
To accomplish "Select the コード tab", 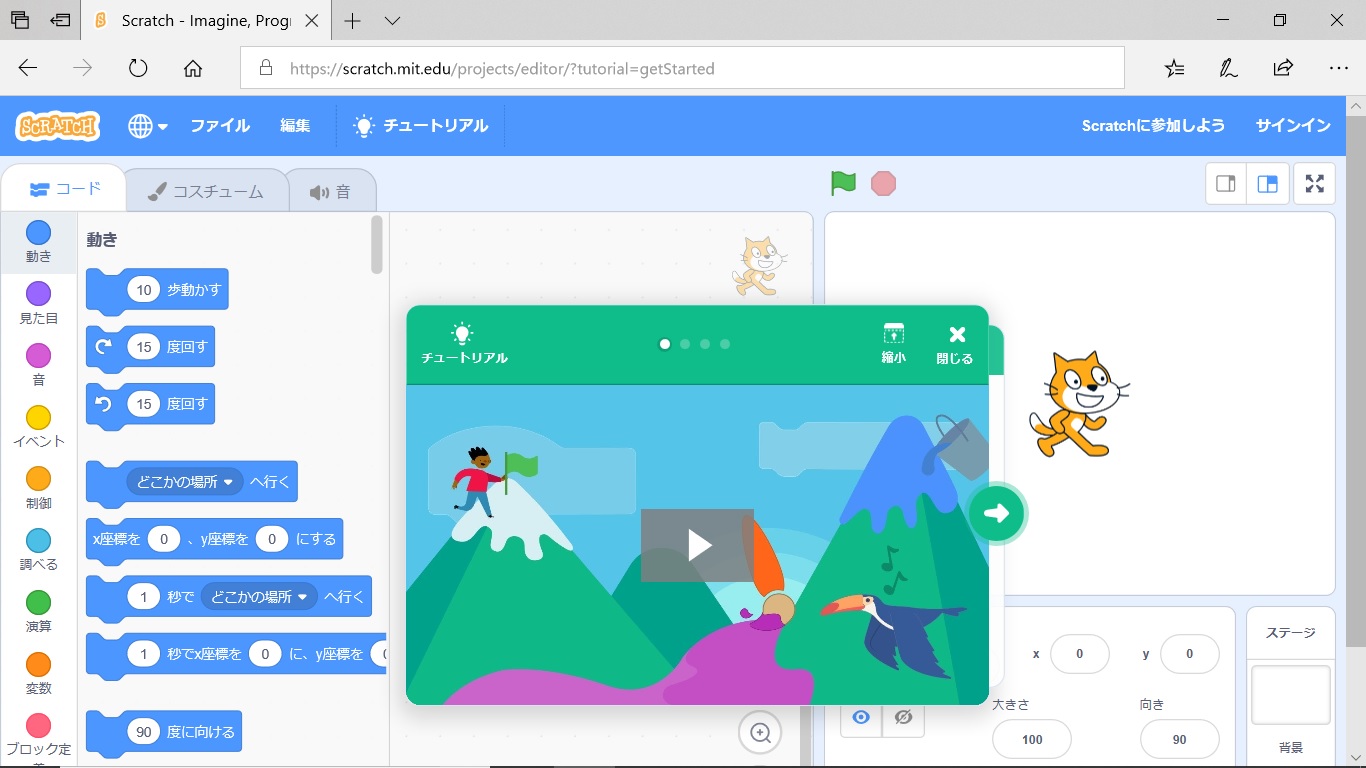I will pyautogui.click(x=64, y=189).
